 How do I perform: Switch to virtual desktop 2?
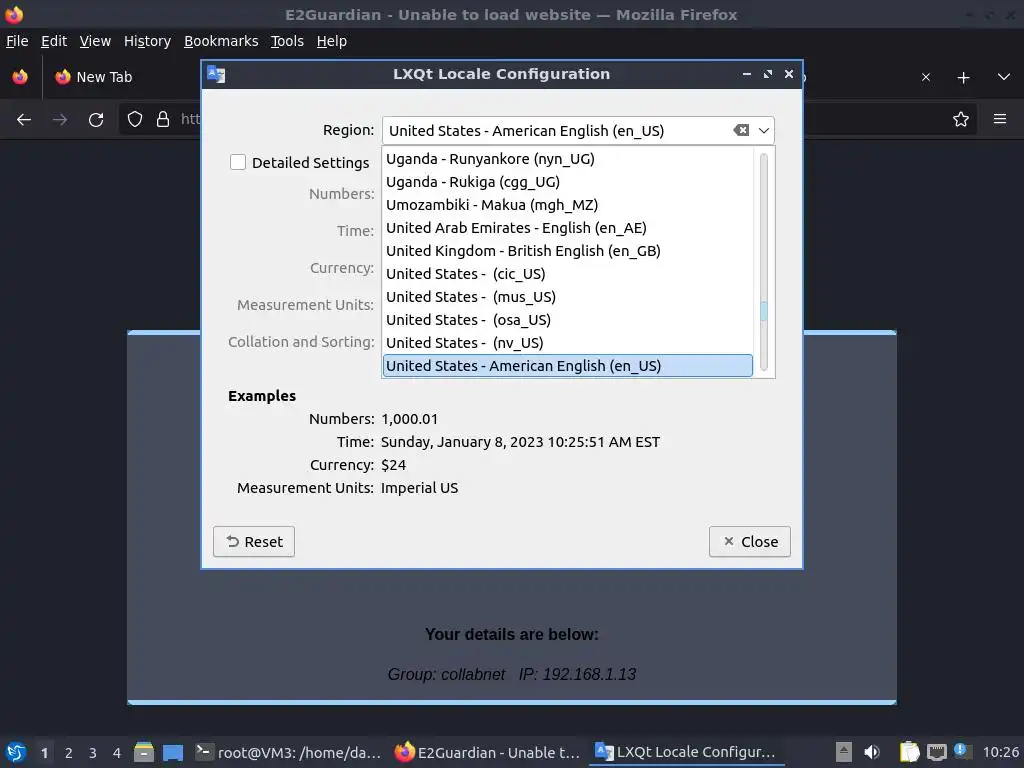click(x=69, y=753)
